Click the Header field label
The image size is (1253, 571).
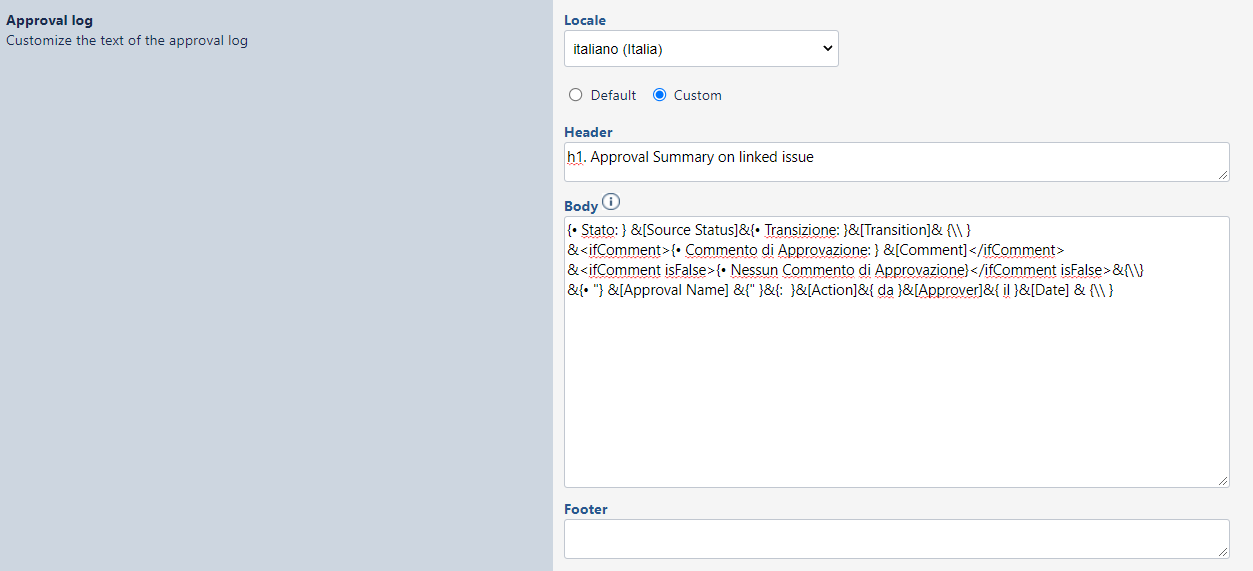tap(588, 132)
